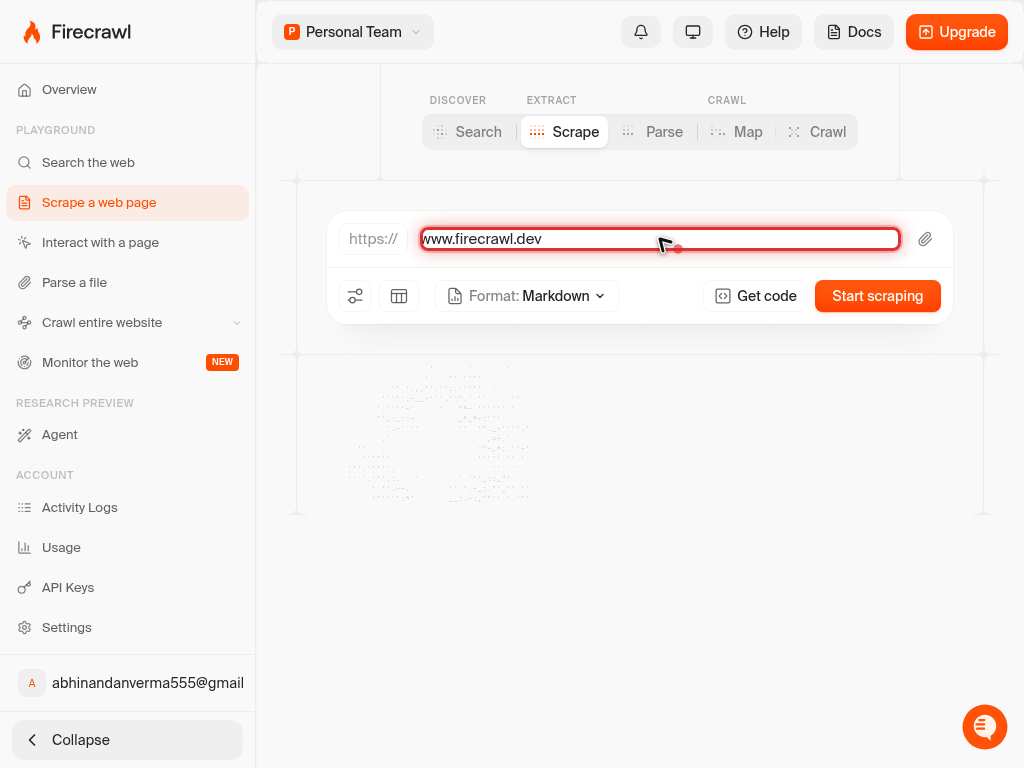Click the Monitor the web radar icon
Screen dimensions: 1024x768
[x=24, y=362]
